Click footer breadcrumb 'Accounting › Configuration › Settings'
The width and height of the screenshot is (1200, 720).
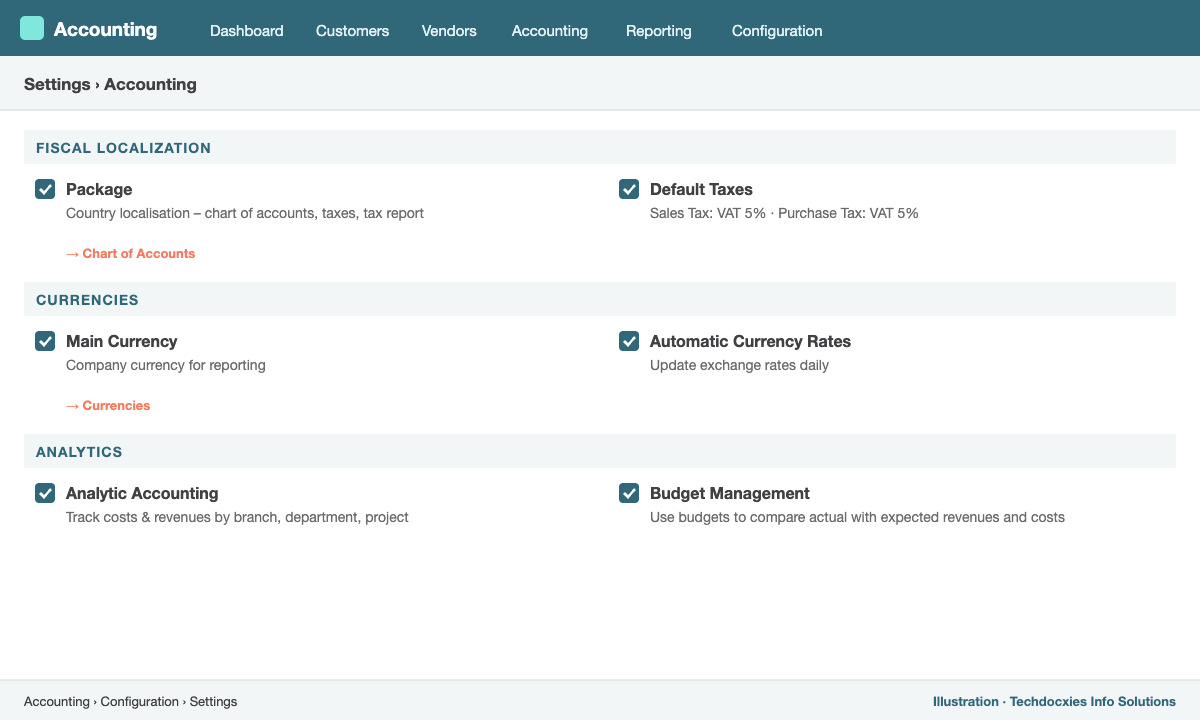[131, 701]
